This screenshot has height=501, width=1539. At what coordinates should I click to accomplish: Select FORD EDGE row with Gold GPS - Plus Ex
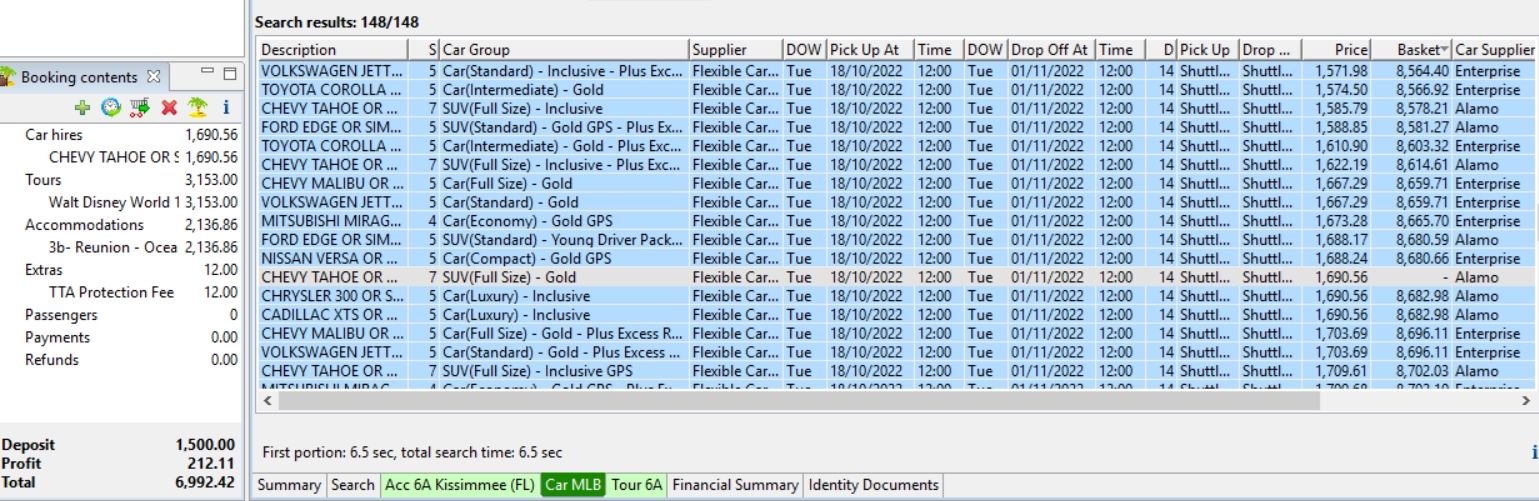tap(897, 127)
